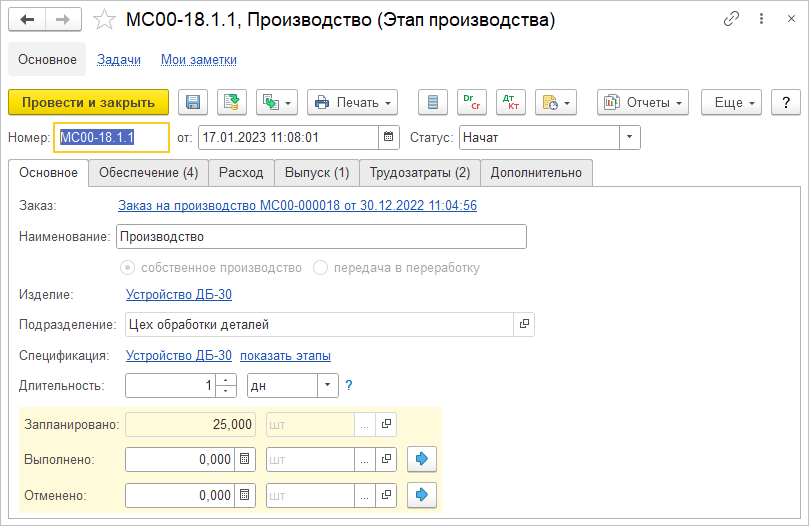The height and width of the screenshot is (529, 811).
Task: Expand the duration unit дн dropdown
Action: [328, 386]
